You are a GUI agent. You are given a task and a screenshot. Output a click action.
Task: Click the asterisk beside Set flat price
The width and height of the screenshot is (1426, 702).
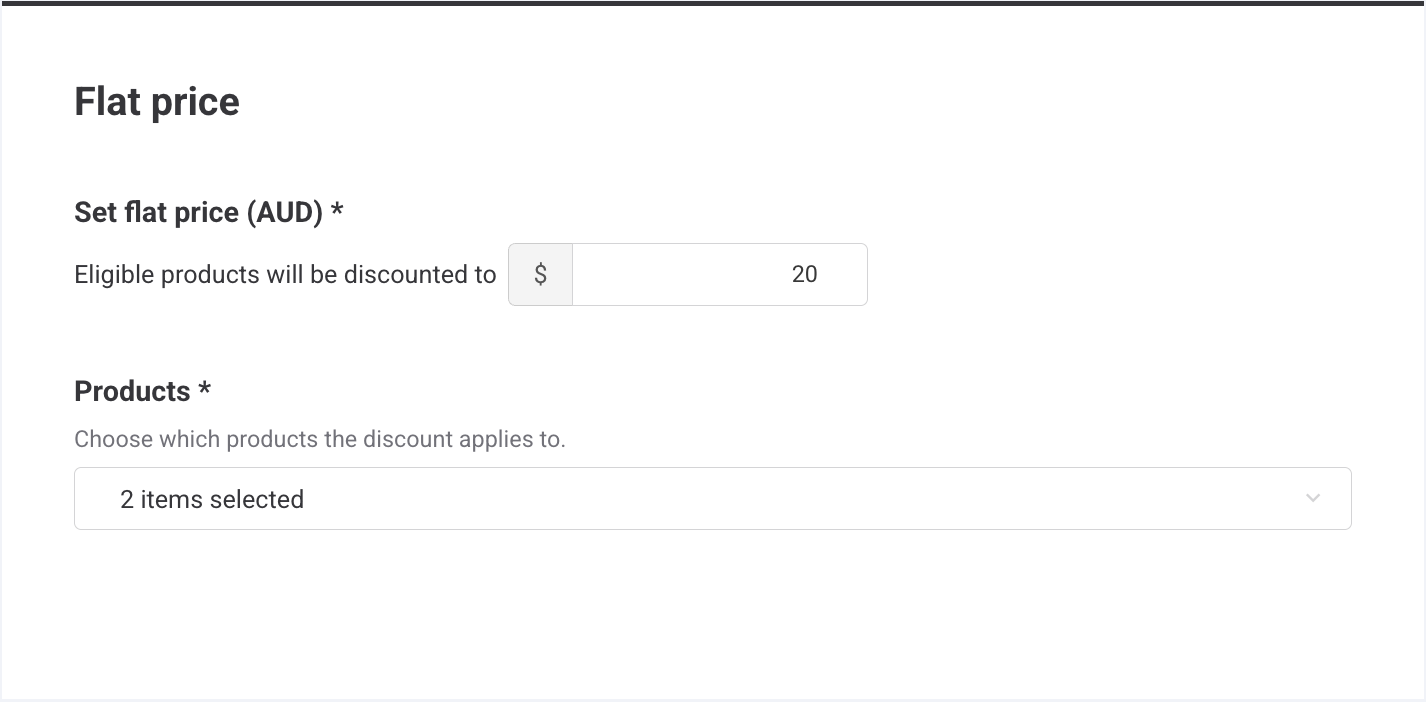coord(337,211)
